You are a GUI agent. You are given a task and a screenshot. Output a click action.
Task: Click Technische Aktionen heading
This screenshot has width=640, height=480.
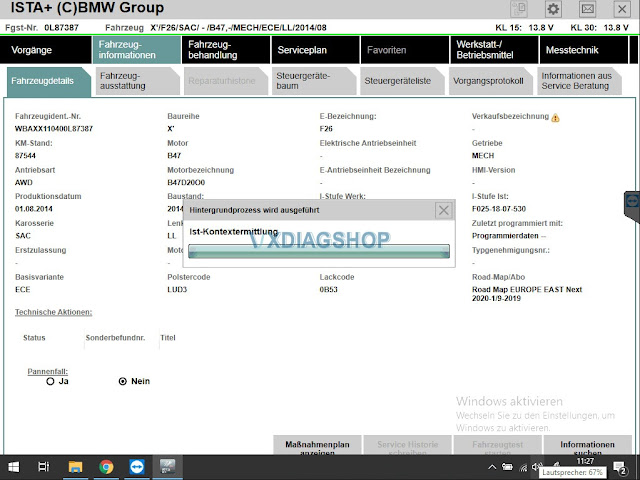pos(53,312)
